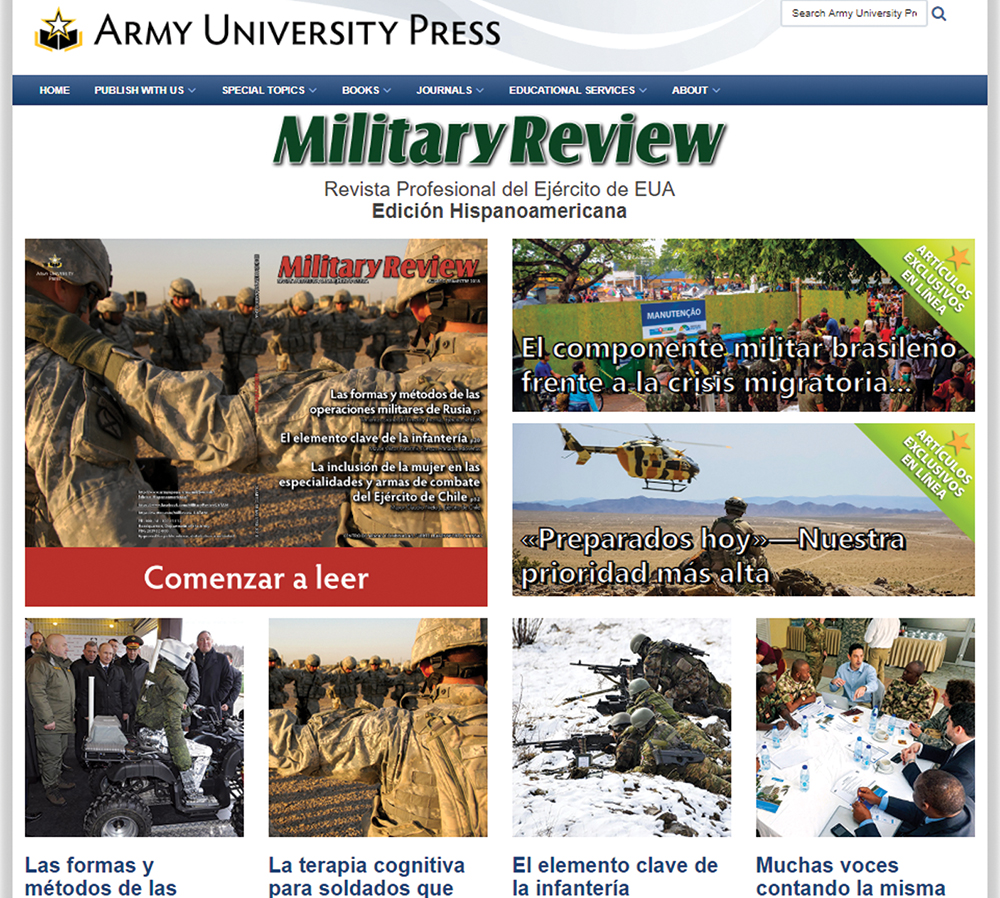The image size is (1000, 898).
Task: Click the Comenzar a leer button
Action: (256, 577)
